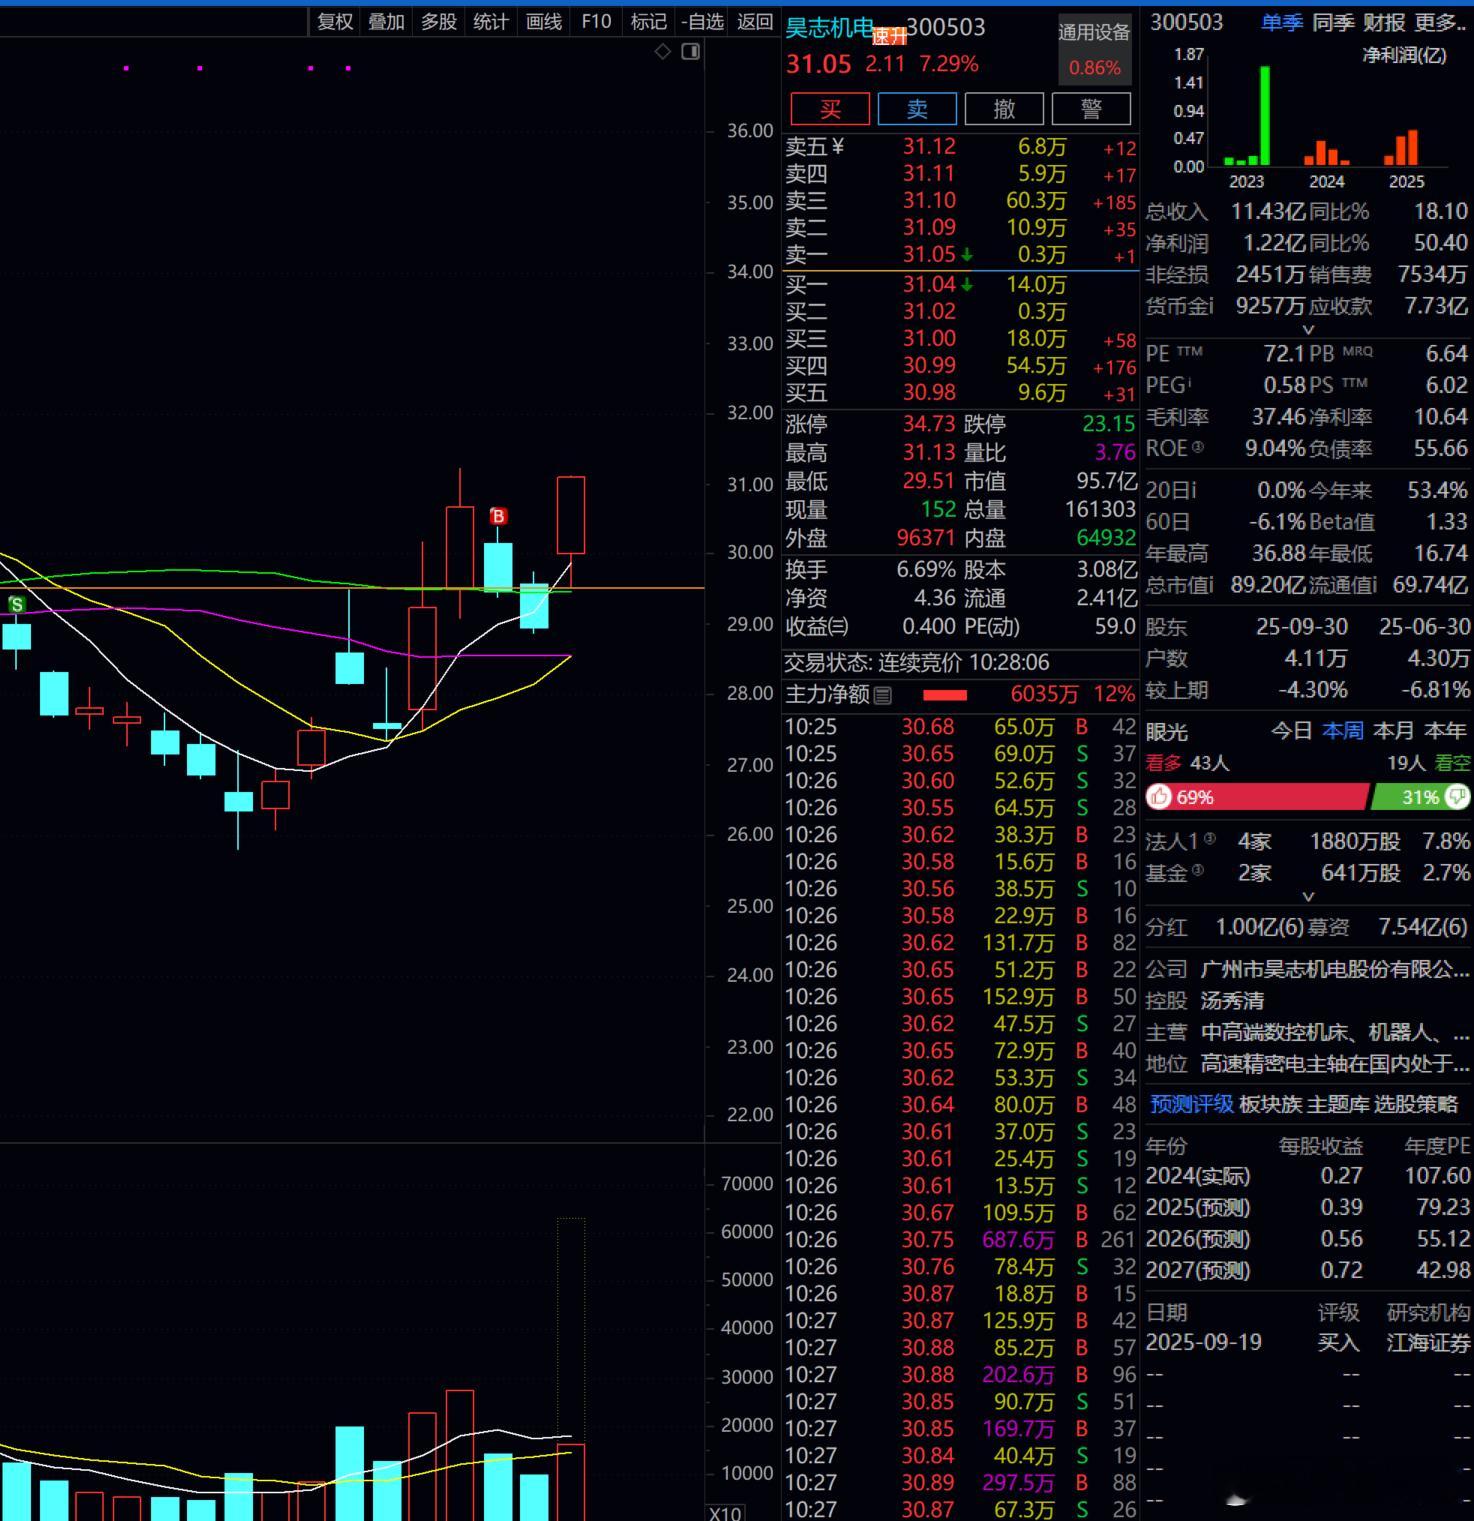The width and height of the screenshot is (1474, 1521).
Task: Click the down arrow beside 卖一 price
Action: coord(967,255)
